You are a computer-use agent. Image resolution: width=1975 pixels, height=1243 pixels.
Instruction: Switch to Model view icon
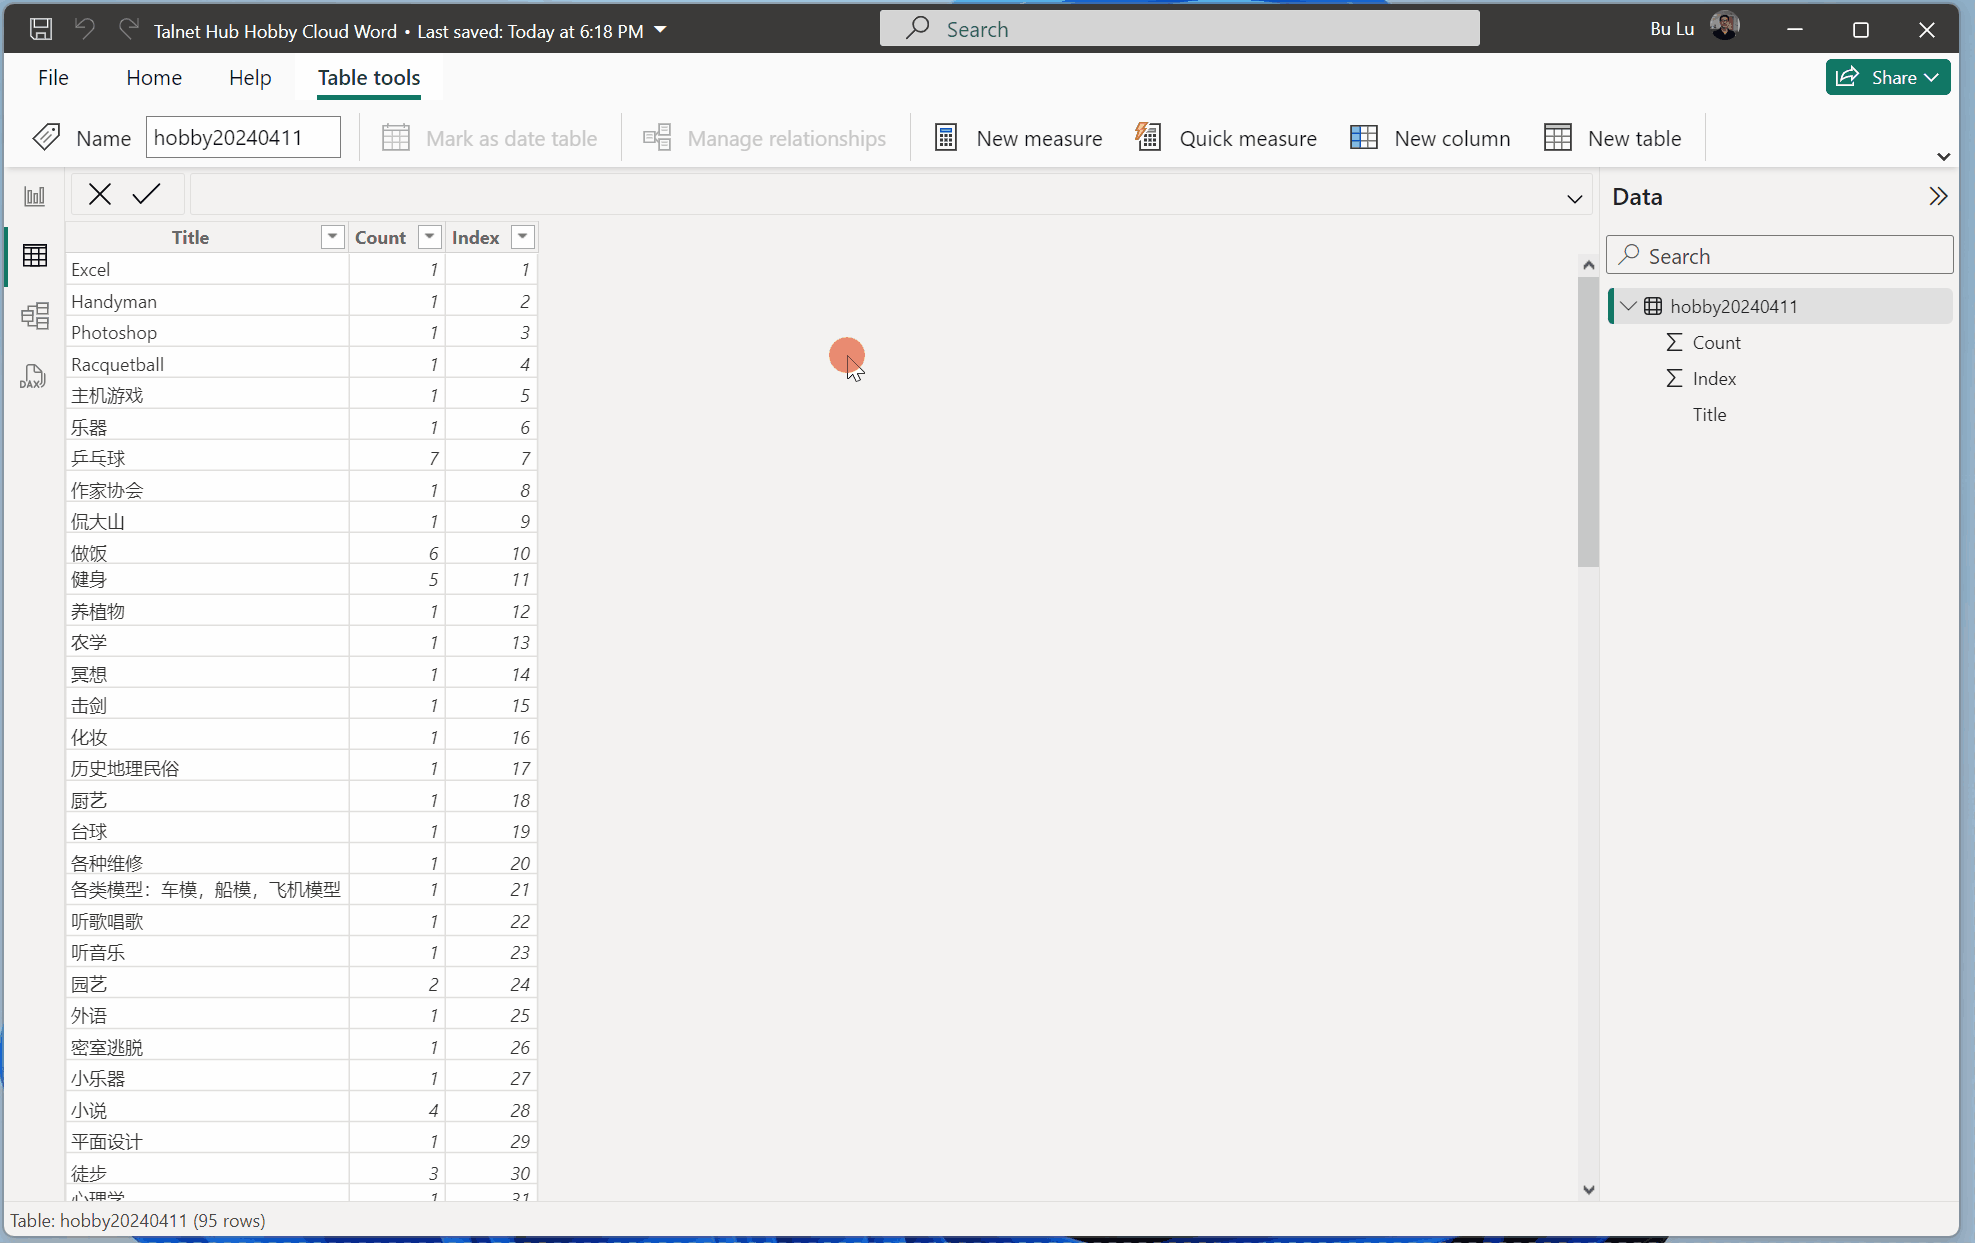35,316
